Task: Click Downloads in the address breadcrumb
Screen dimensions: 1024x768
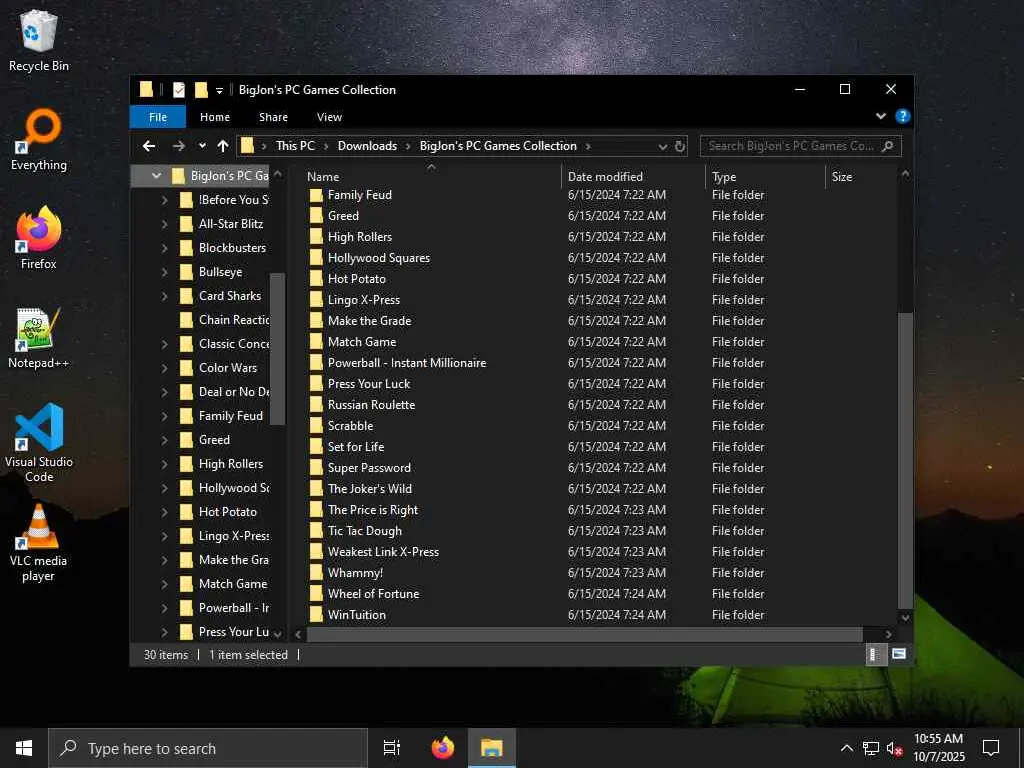Action: pos(367,146)
